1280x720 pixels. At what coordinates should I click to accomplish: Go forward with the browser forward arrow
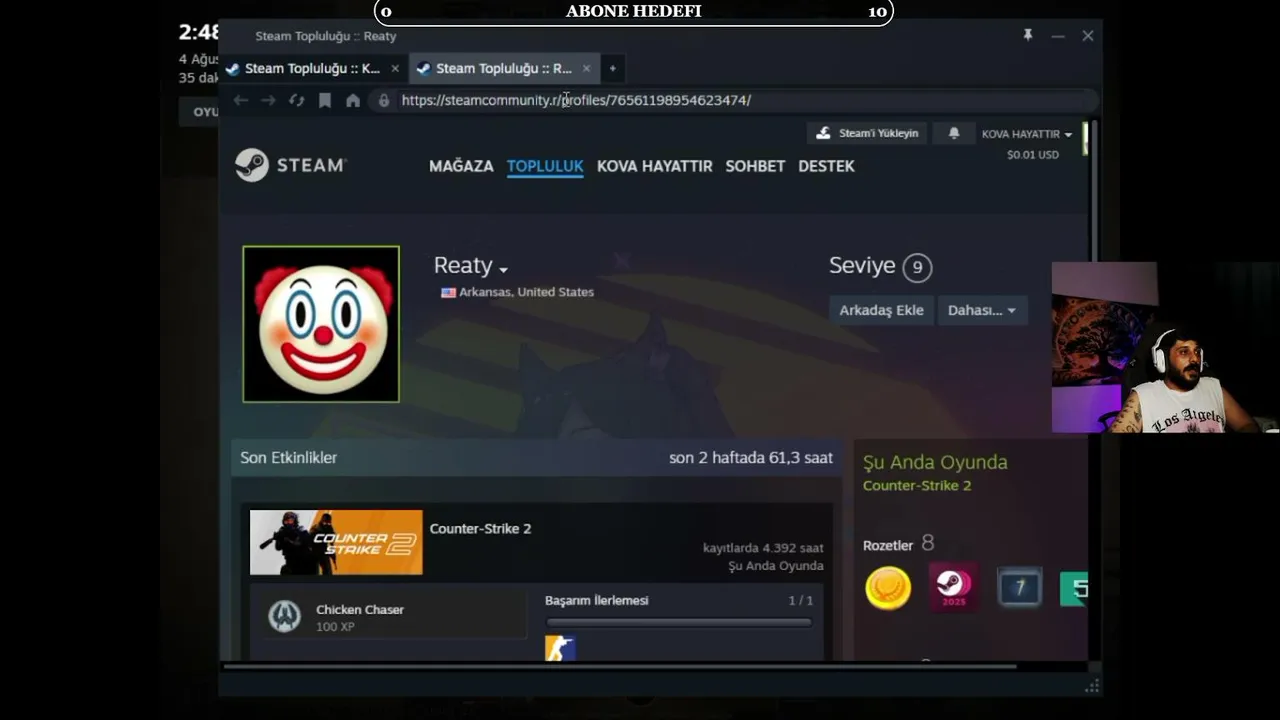268,100
